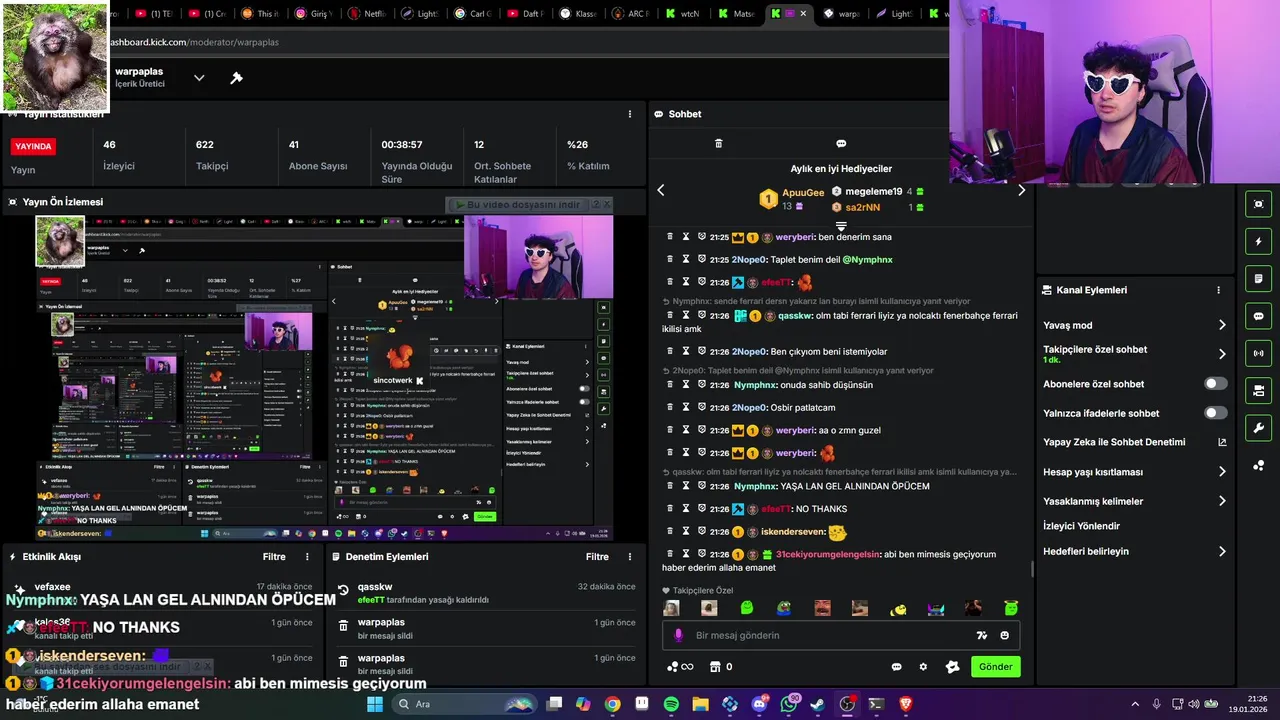Open Kanal Eylemleri three-dot menu

point(1218,290)
